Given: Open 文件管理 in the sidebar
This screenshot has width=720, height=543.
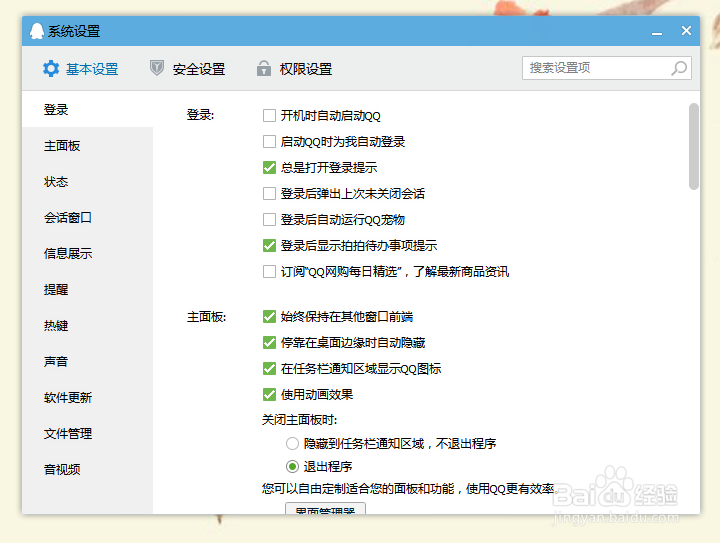Looking at the screenshot, I should (x=87, y=433).
